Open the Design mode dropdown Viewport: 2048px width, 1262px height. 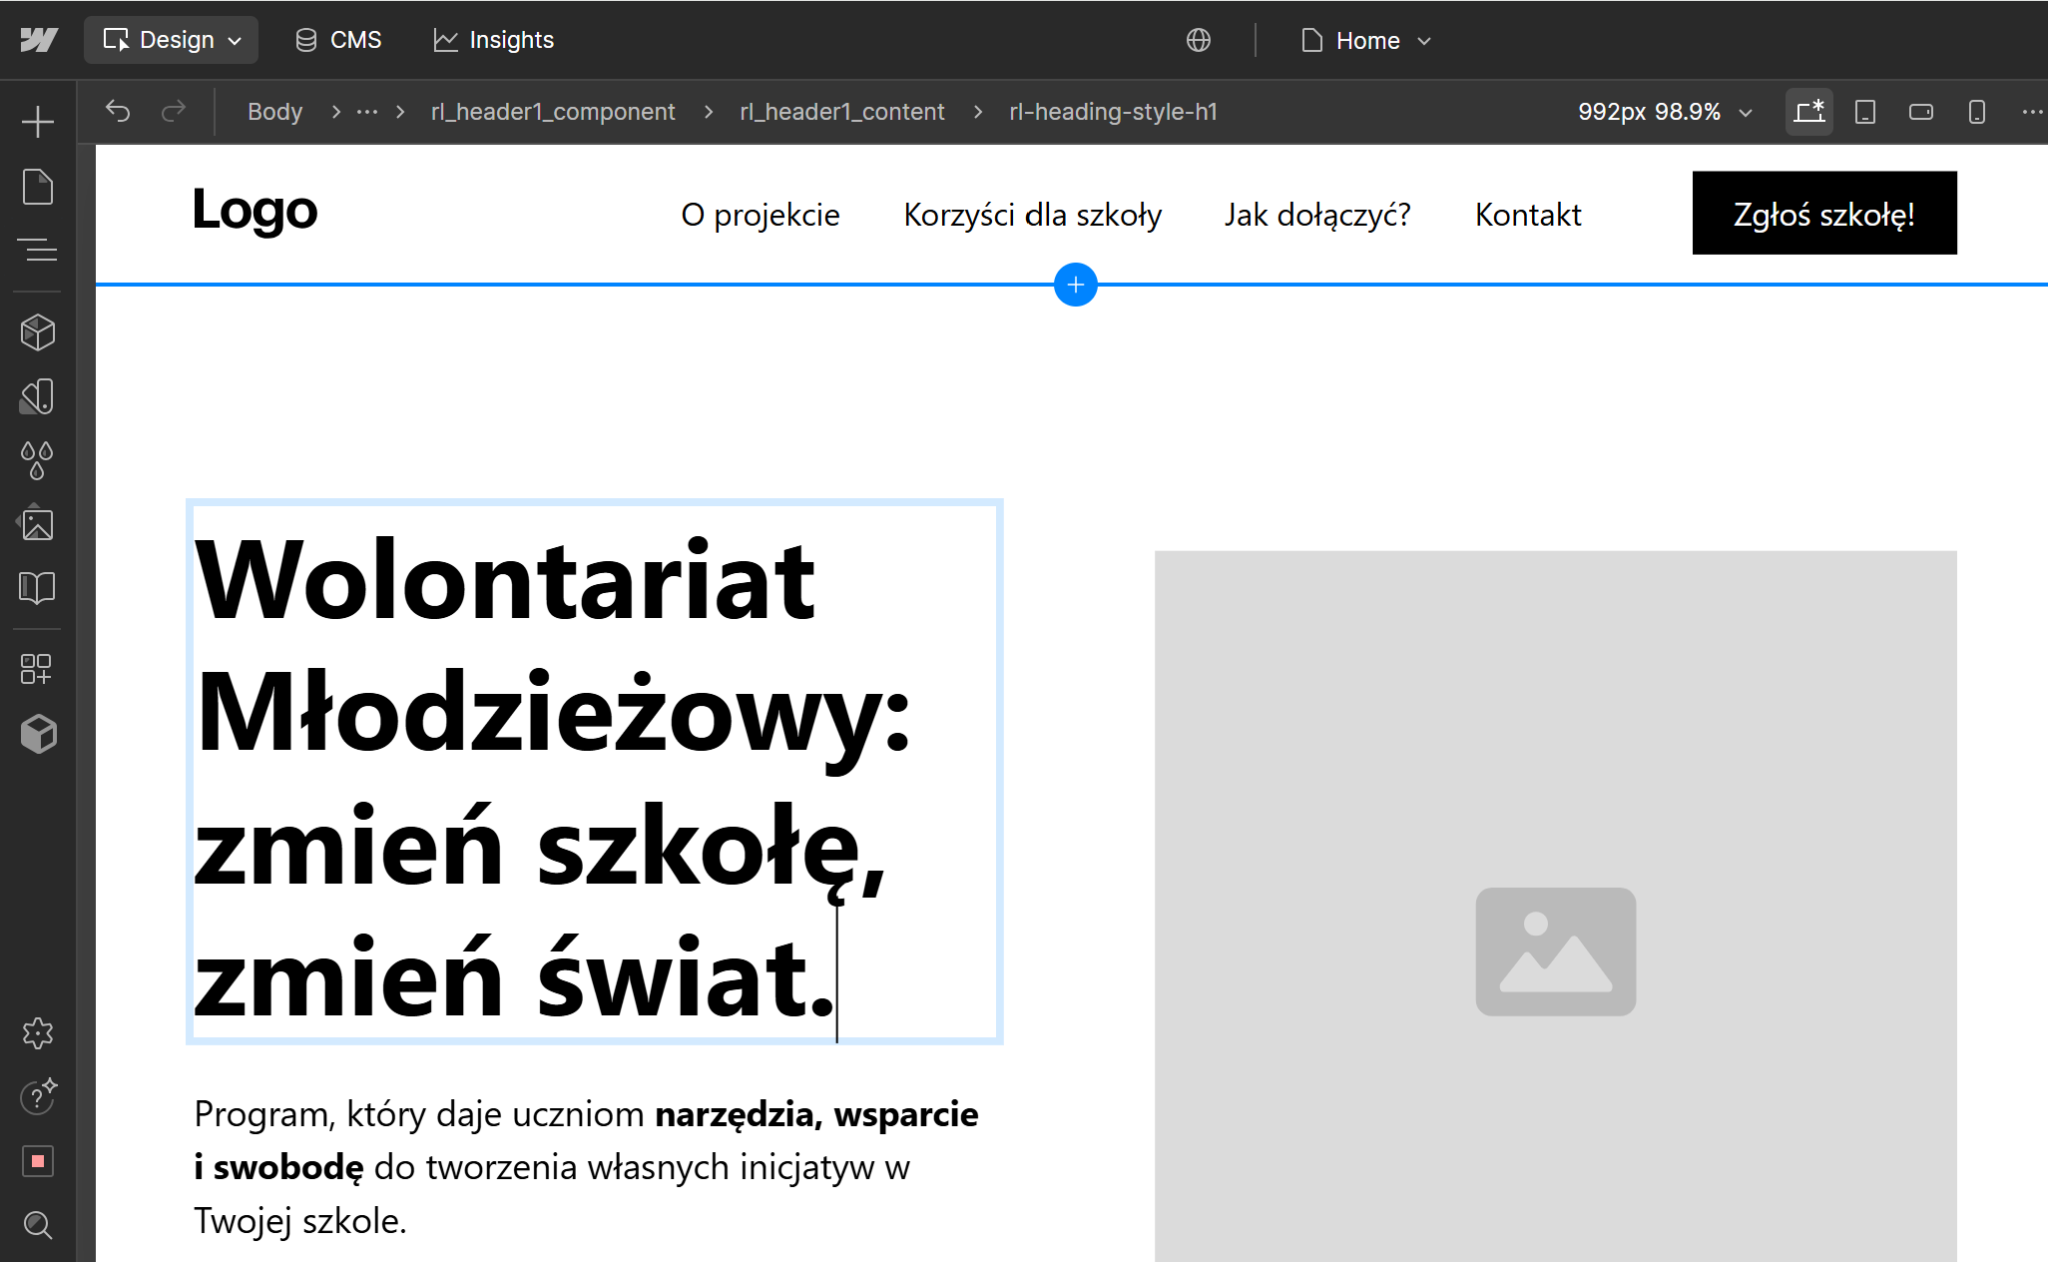[172, 40]
